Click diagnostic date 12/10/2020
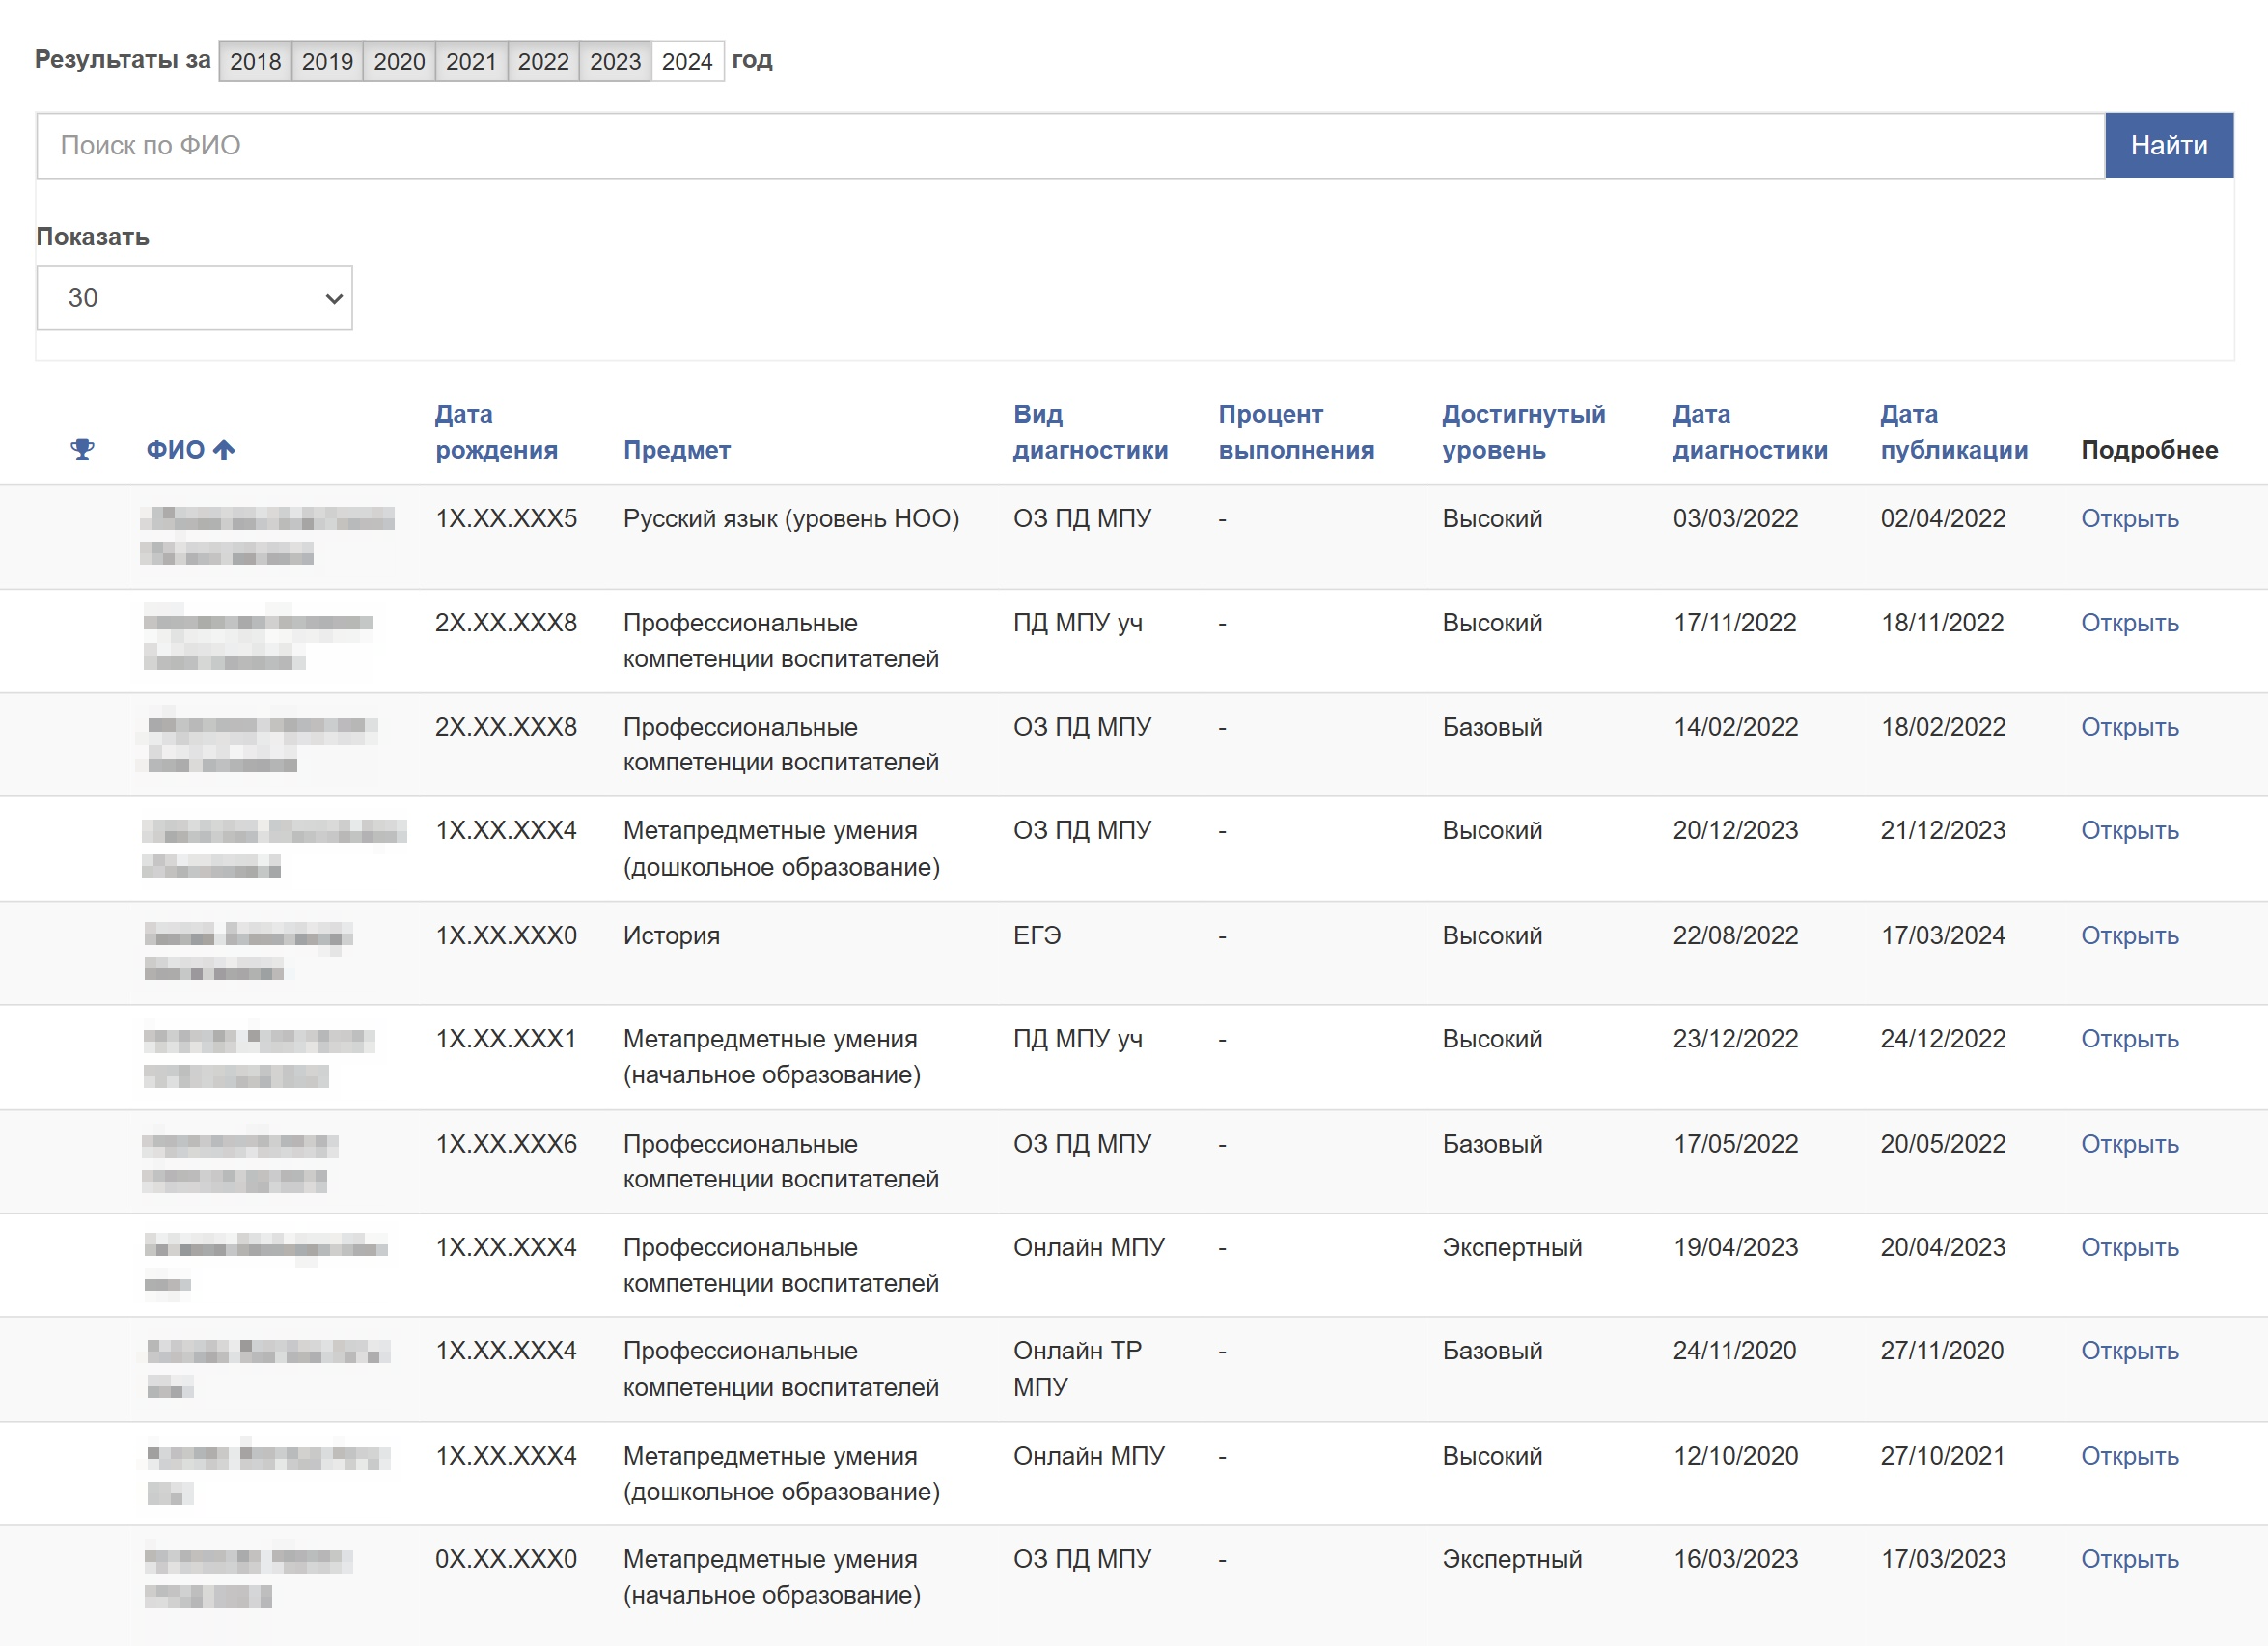2268x1646 pixels. (x=1735, y=1456)
